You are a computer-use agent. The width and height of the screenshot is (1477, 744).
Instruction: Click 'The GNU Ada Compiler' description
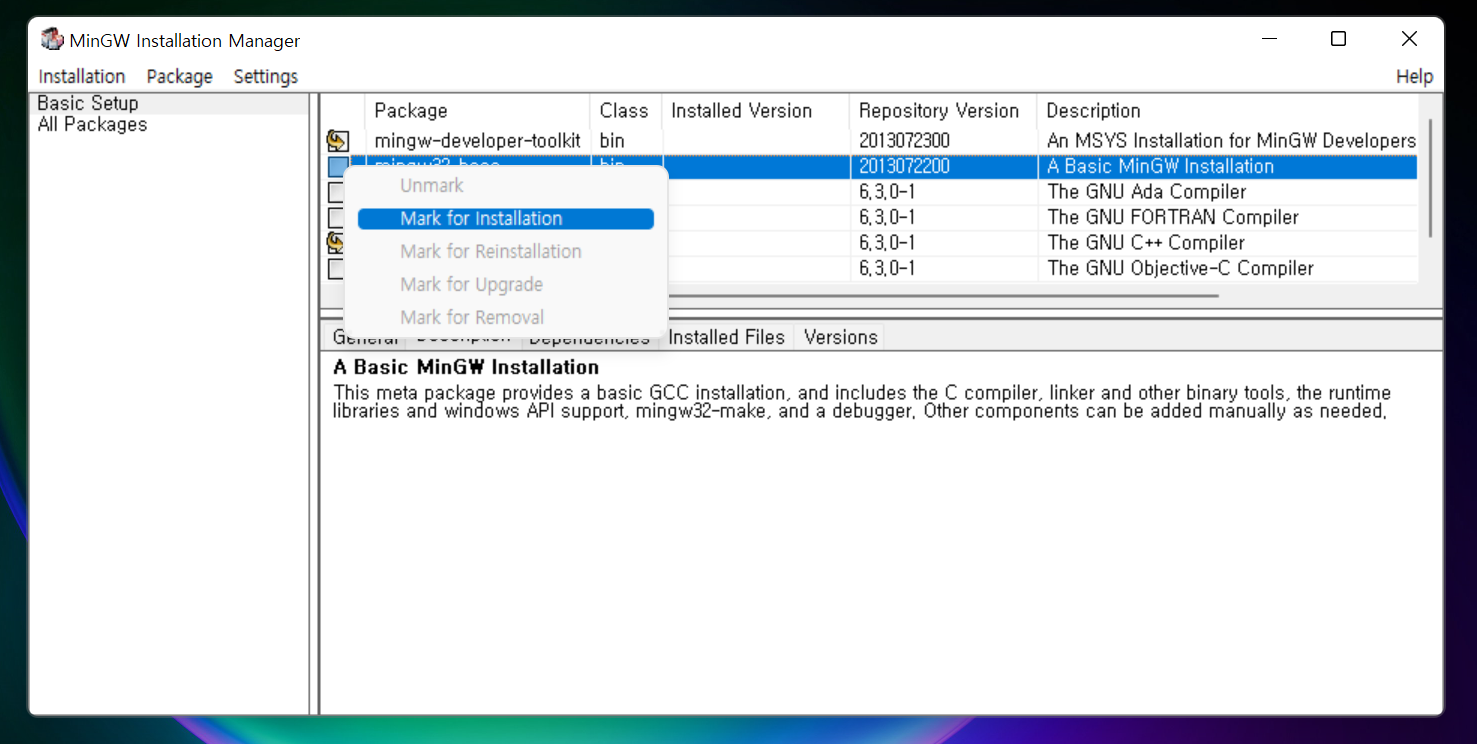1147,192
